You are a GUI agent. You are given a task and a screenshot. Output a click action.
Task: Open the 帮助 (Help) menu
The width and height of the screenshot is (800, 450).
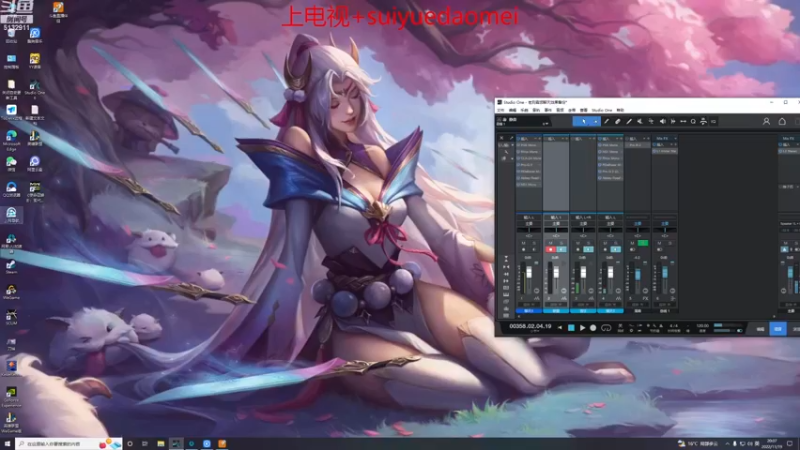coord(620,110)
